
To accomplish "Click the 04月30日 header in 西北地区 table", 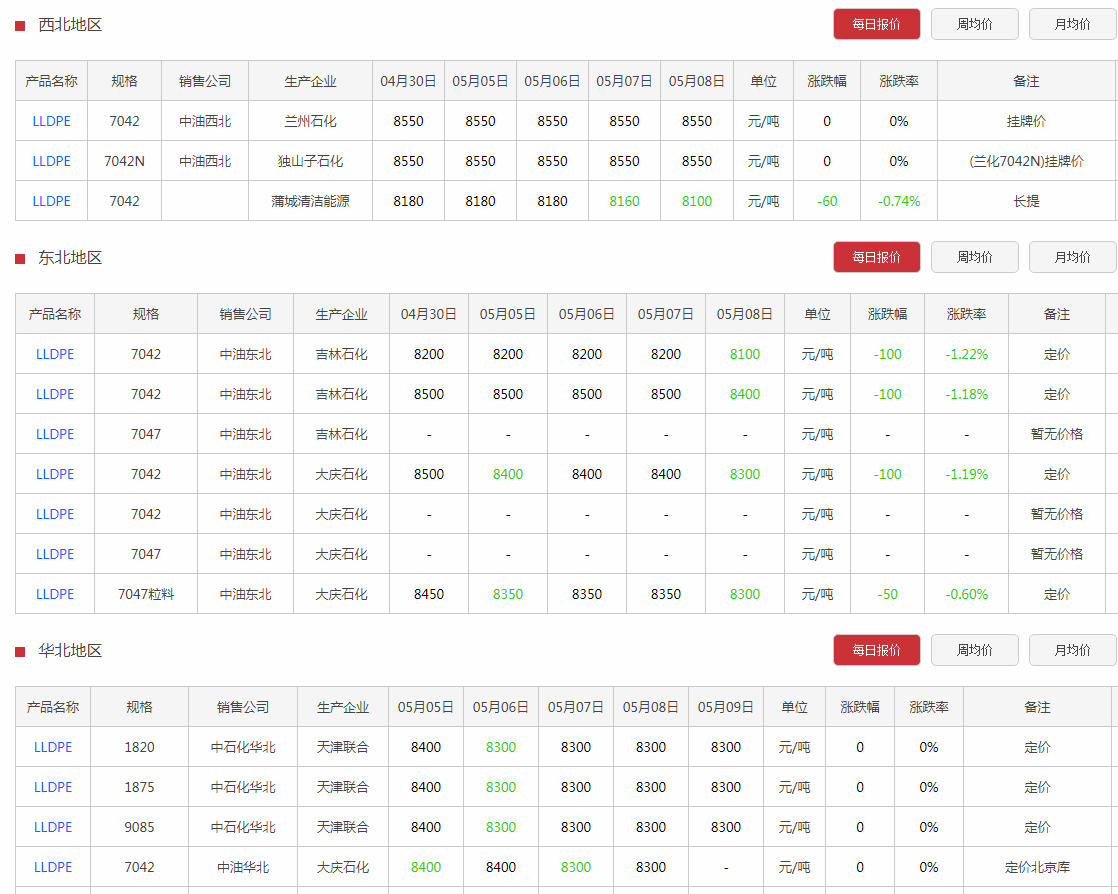I will (408, 81).
